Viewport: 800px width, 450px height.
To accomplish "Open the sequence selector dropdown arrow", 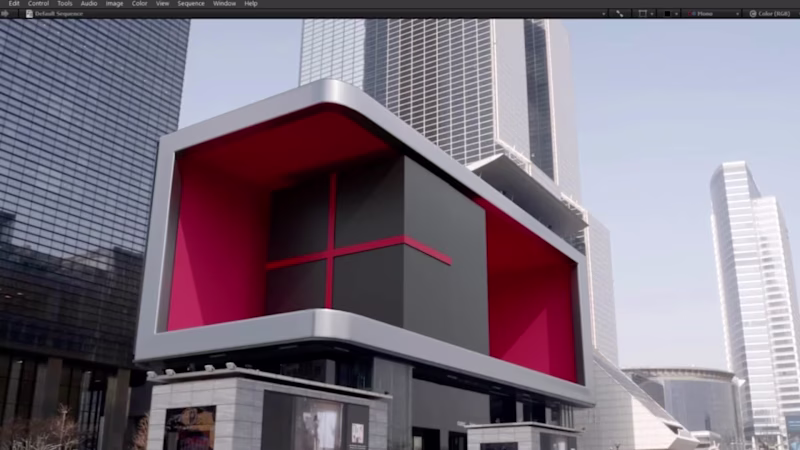I will [604, 14].
